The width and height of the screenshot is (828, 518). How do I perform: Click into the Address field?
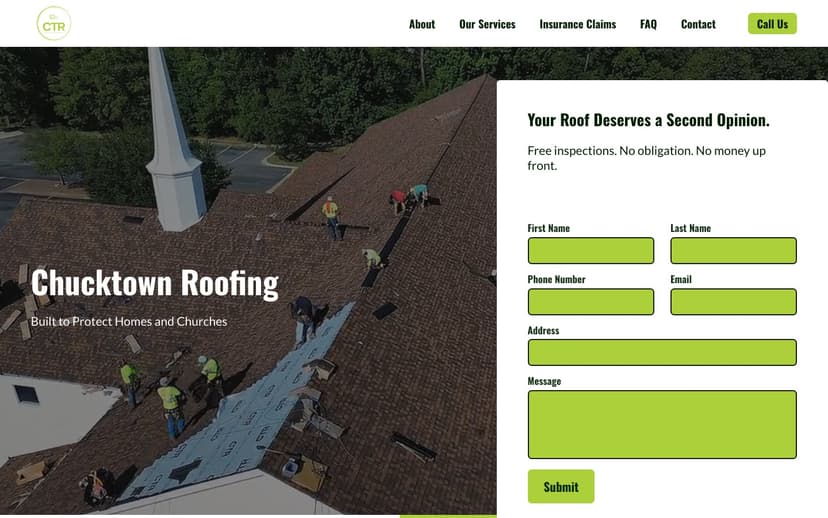(x=662, y=352)
